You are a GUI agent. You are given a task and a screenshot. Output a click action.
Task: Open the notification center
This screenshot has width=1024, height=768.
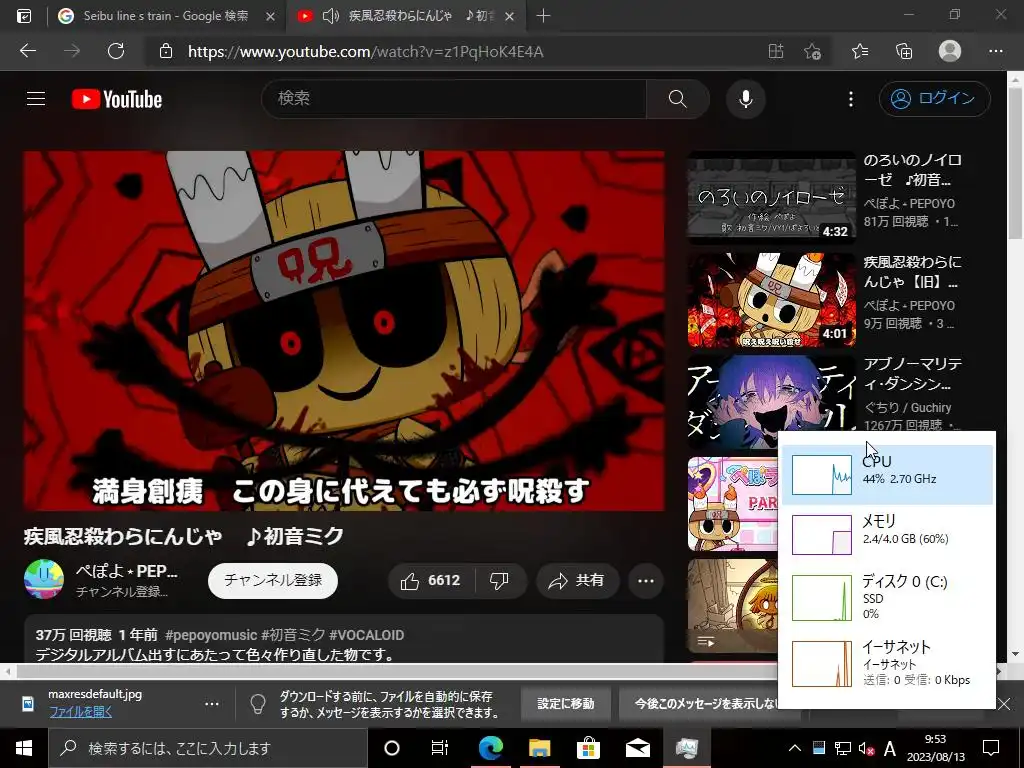tap(991, 748)
